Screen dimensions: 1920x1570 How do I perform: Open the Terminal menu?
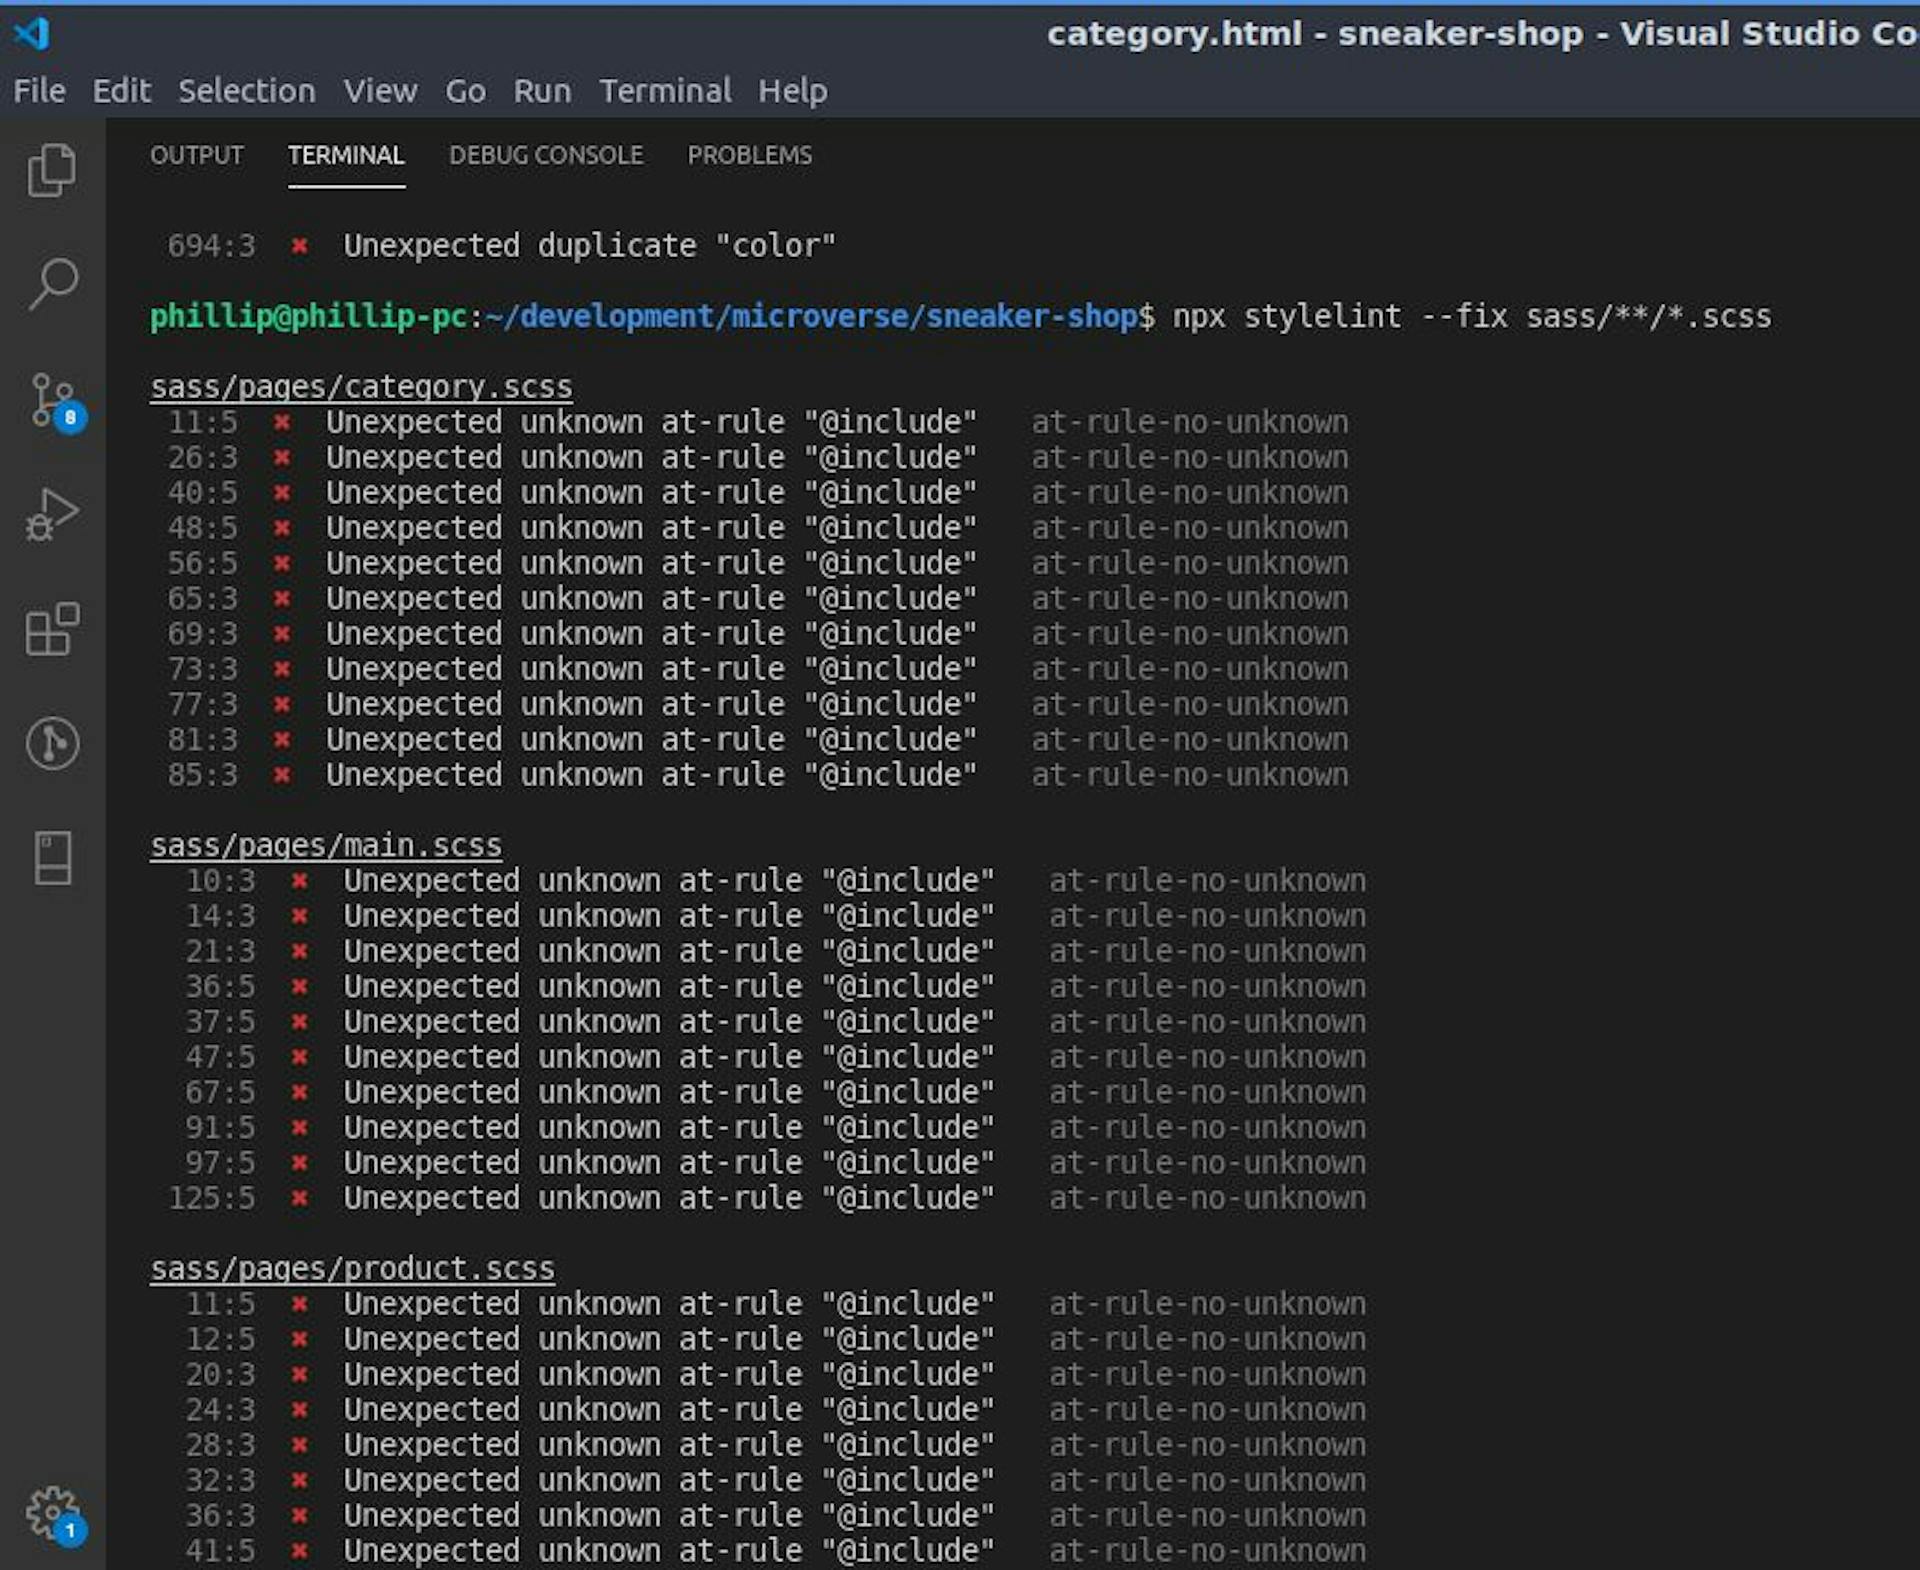pyautogui.click(x=665, y=91)
